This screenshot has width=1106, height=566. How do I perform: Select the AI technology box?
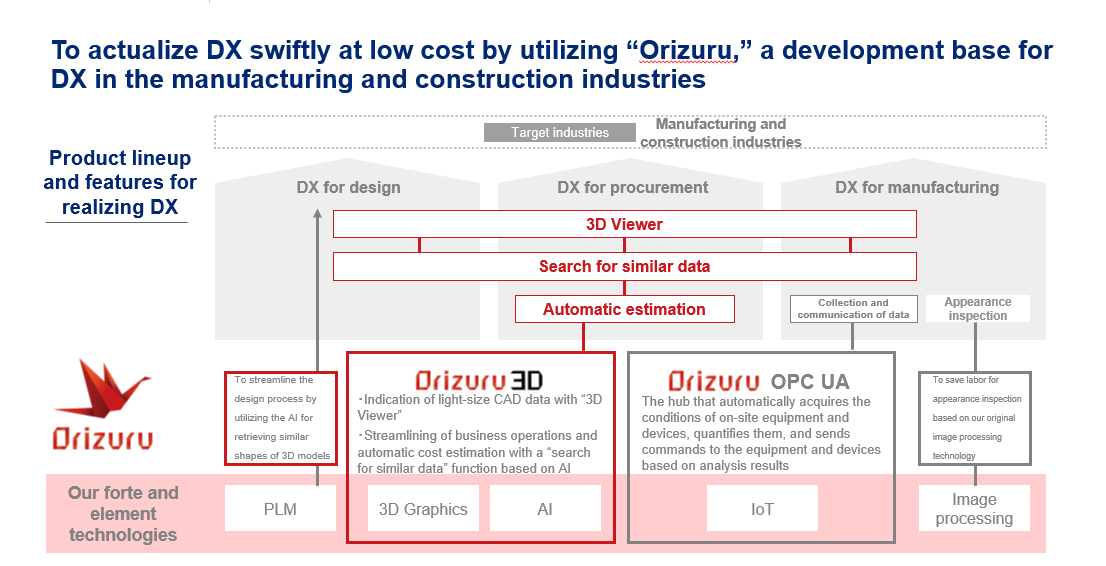click(x=545, y=509)
